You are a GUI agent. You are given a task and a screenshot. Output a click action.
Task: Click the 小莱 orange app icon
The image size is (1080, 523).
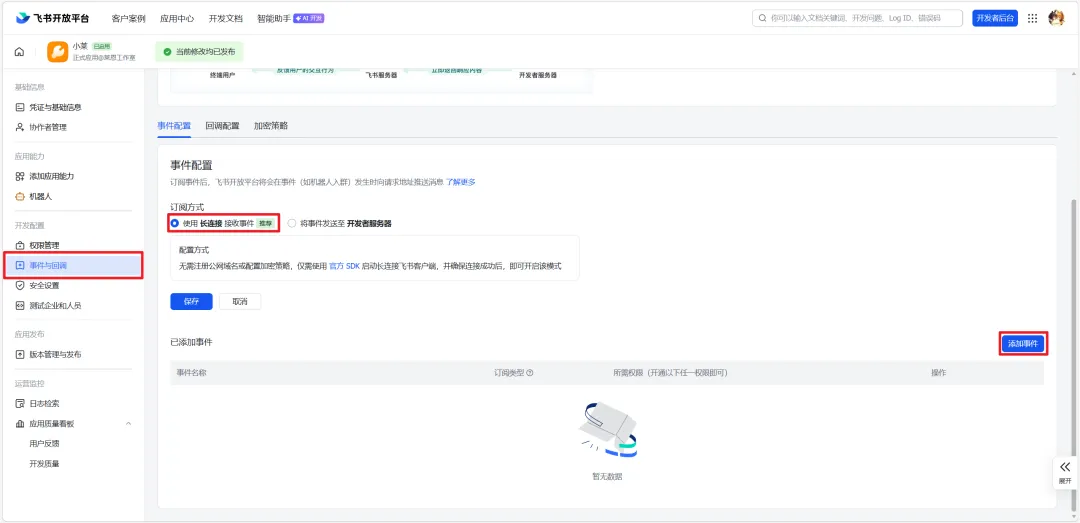57,52
